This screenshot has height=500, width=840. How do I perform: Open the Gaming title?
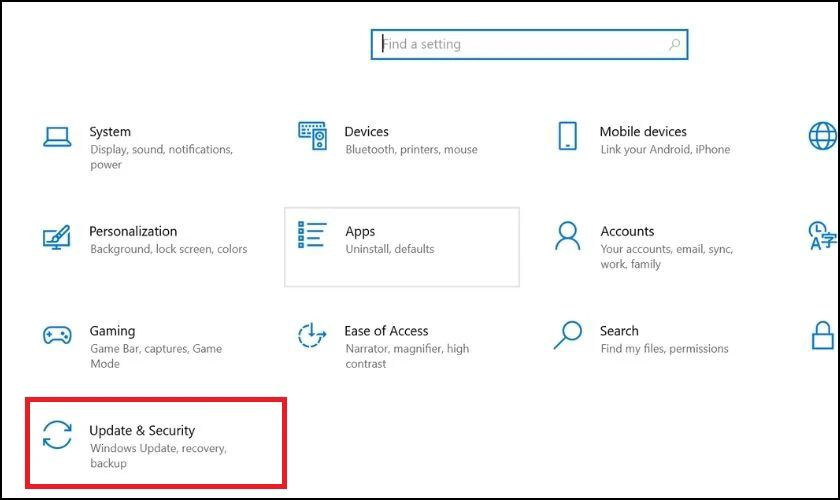(x=112, y=331)
